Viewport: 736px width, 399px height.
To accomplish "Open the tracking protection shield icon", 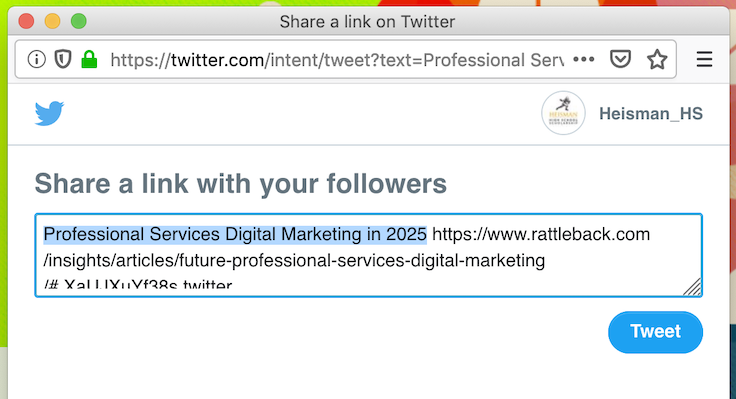I will click(63, 60).
